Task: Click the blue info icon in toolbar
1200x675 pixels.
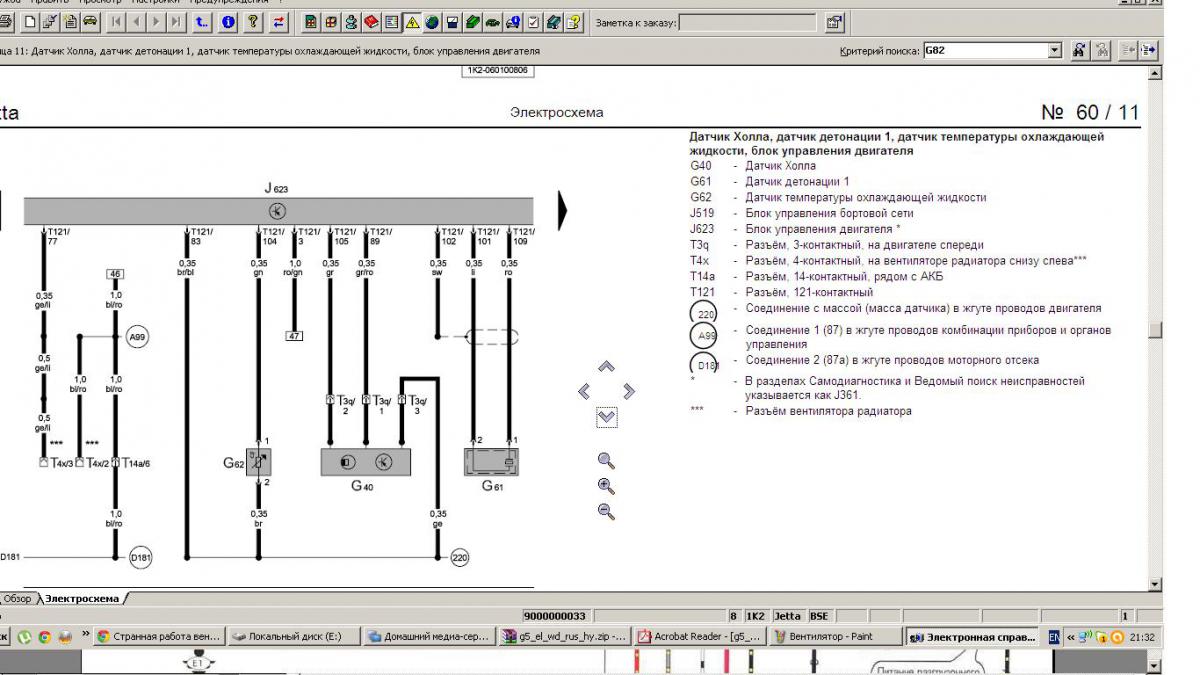Action: coord(229,21)
